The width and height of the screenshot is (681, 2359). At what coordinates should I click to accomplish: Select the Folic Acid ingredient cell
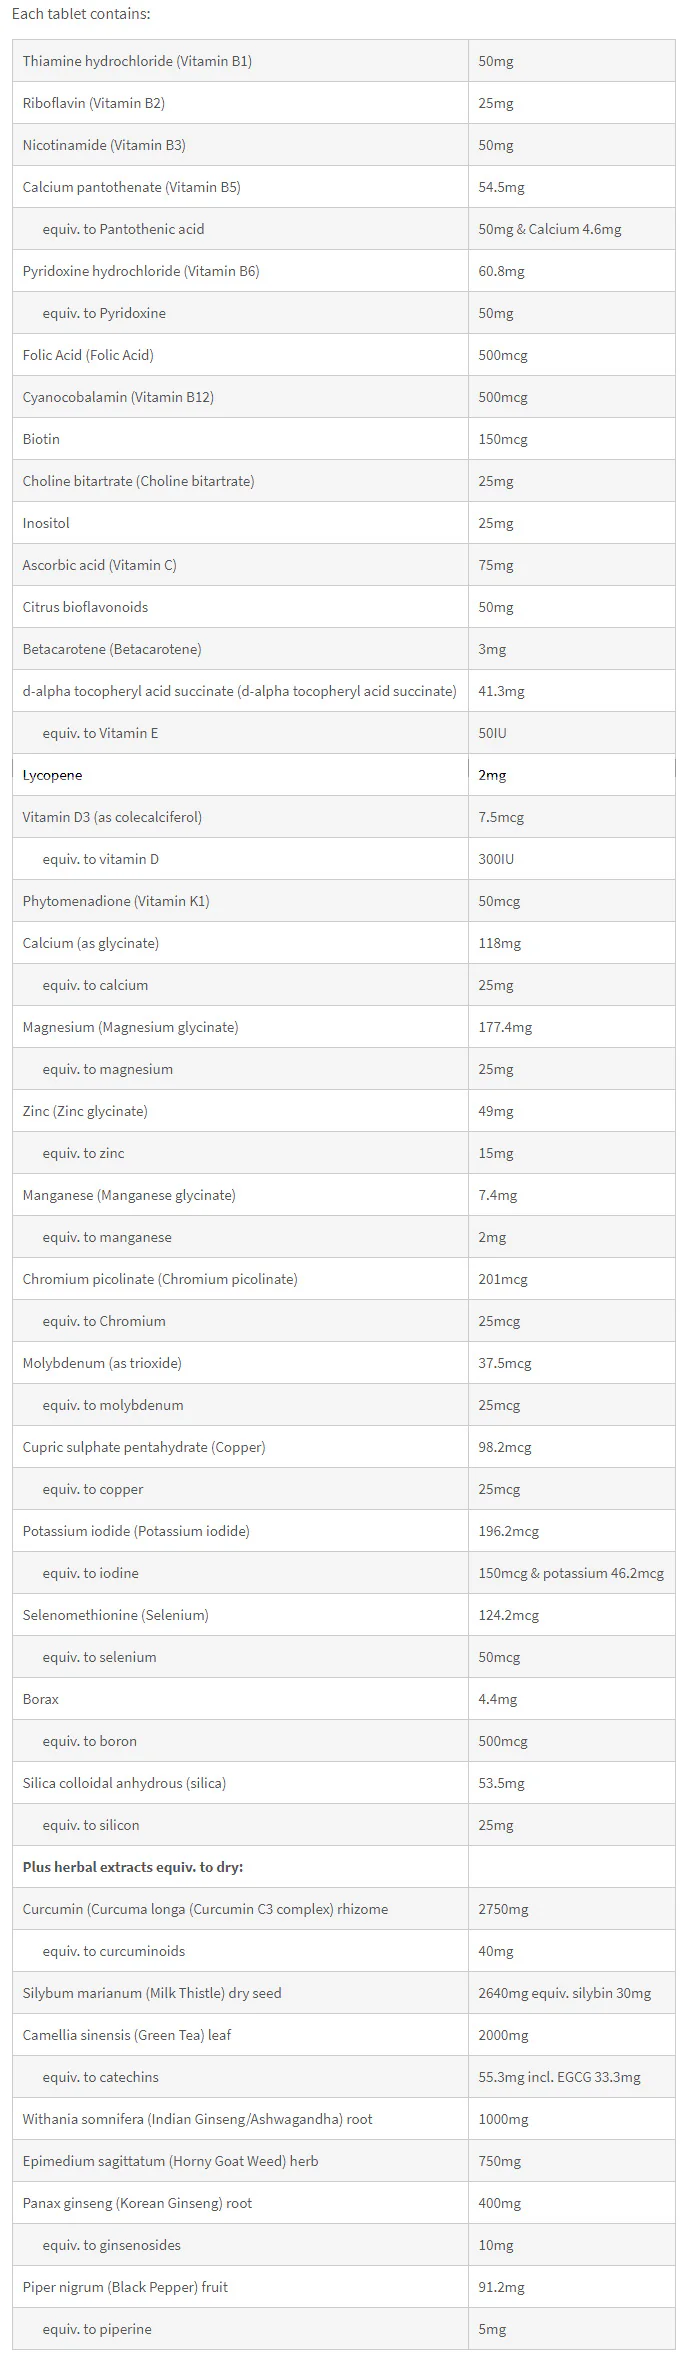pos(240,355)
